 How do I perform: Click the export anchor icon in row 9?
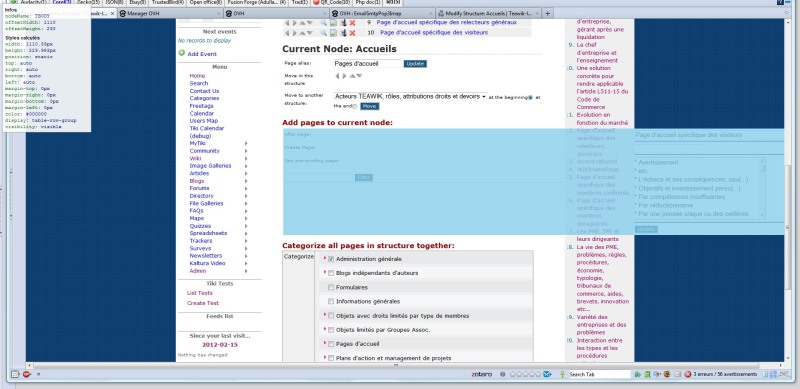pos(343,22)
